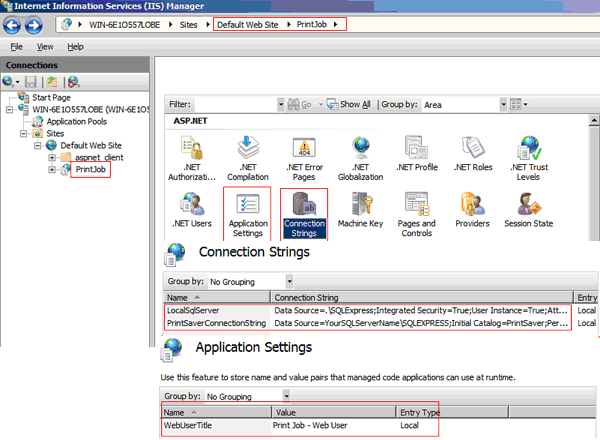Select the aspnet_client folder
Viewport: 600px width, 440px height.
coord(99,158)
